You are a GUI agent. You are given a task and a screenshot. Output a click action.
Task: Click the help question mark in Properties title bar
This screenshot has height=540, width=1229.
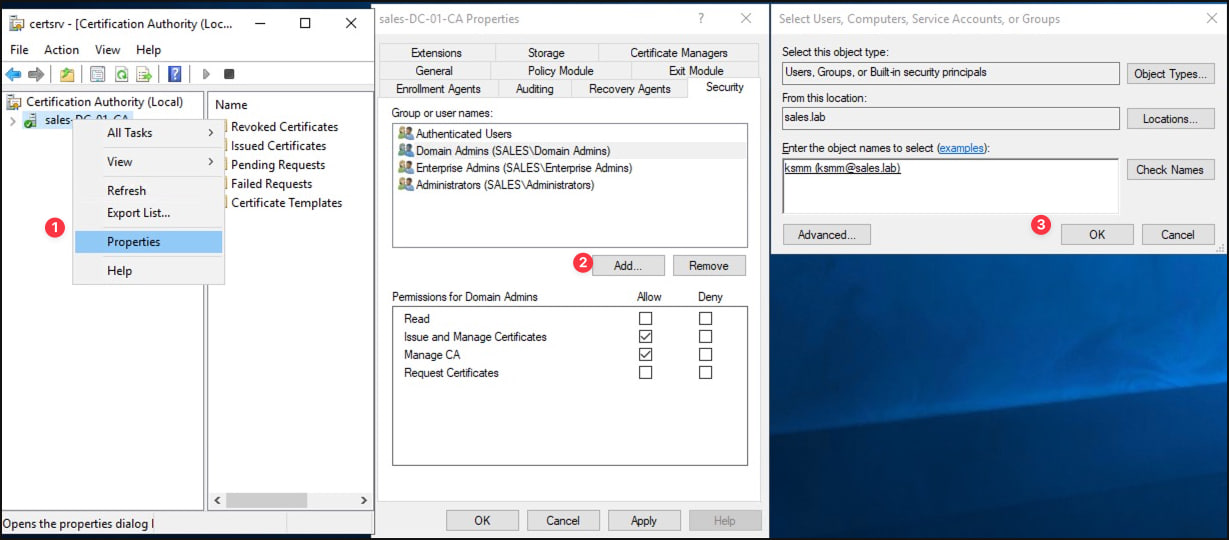[701, 18]
